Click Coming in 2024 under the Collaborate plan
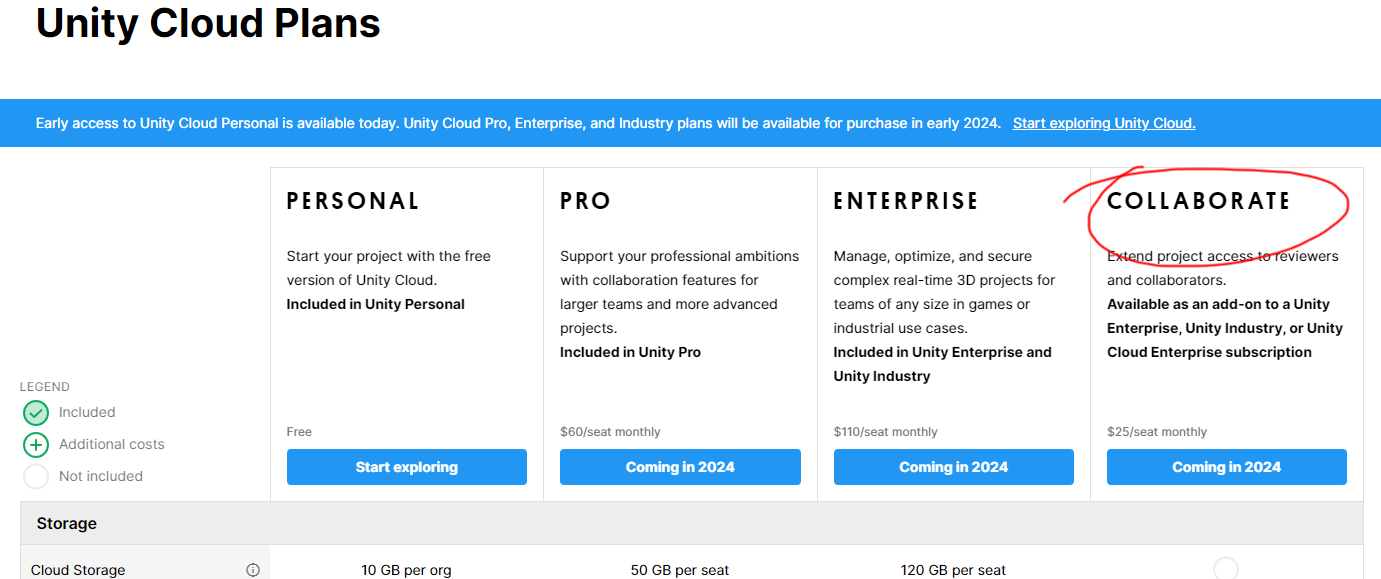Image resolution: width=1381 pixels, height=579 pixels. click(x=1226, y=467)
